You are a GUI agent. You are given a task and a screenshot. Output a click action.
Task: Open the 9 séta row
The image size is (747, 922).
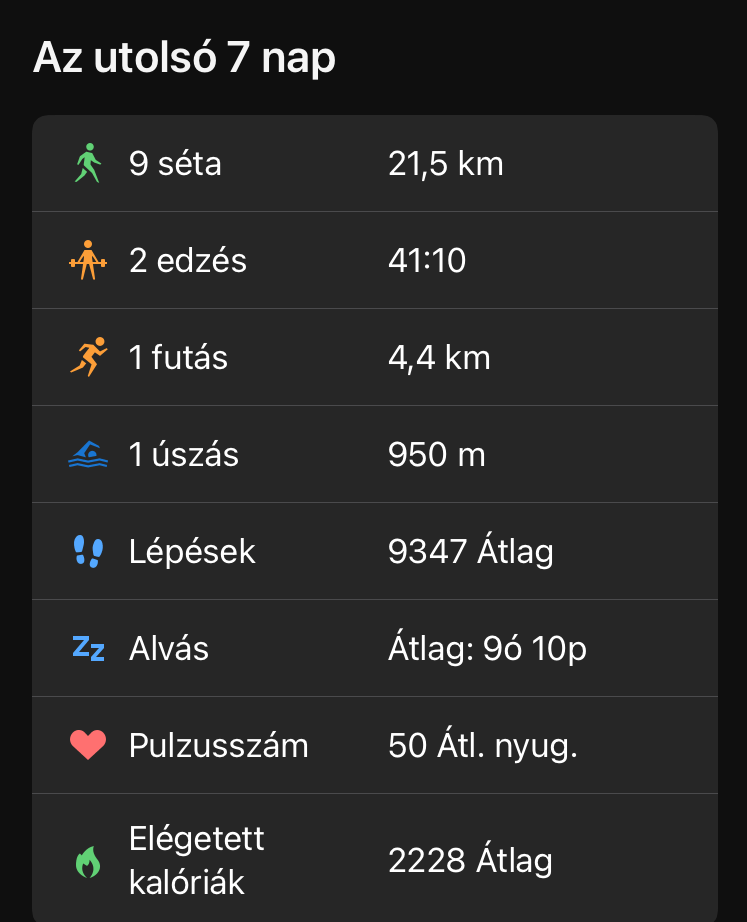(175, 163)
